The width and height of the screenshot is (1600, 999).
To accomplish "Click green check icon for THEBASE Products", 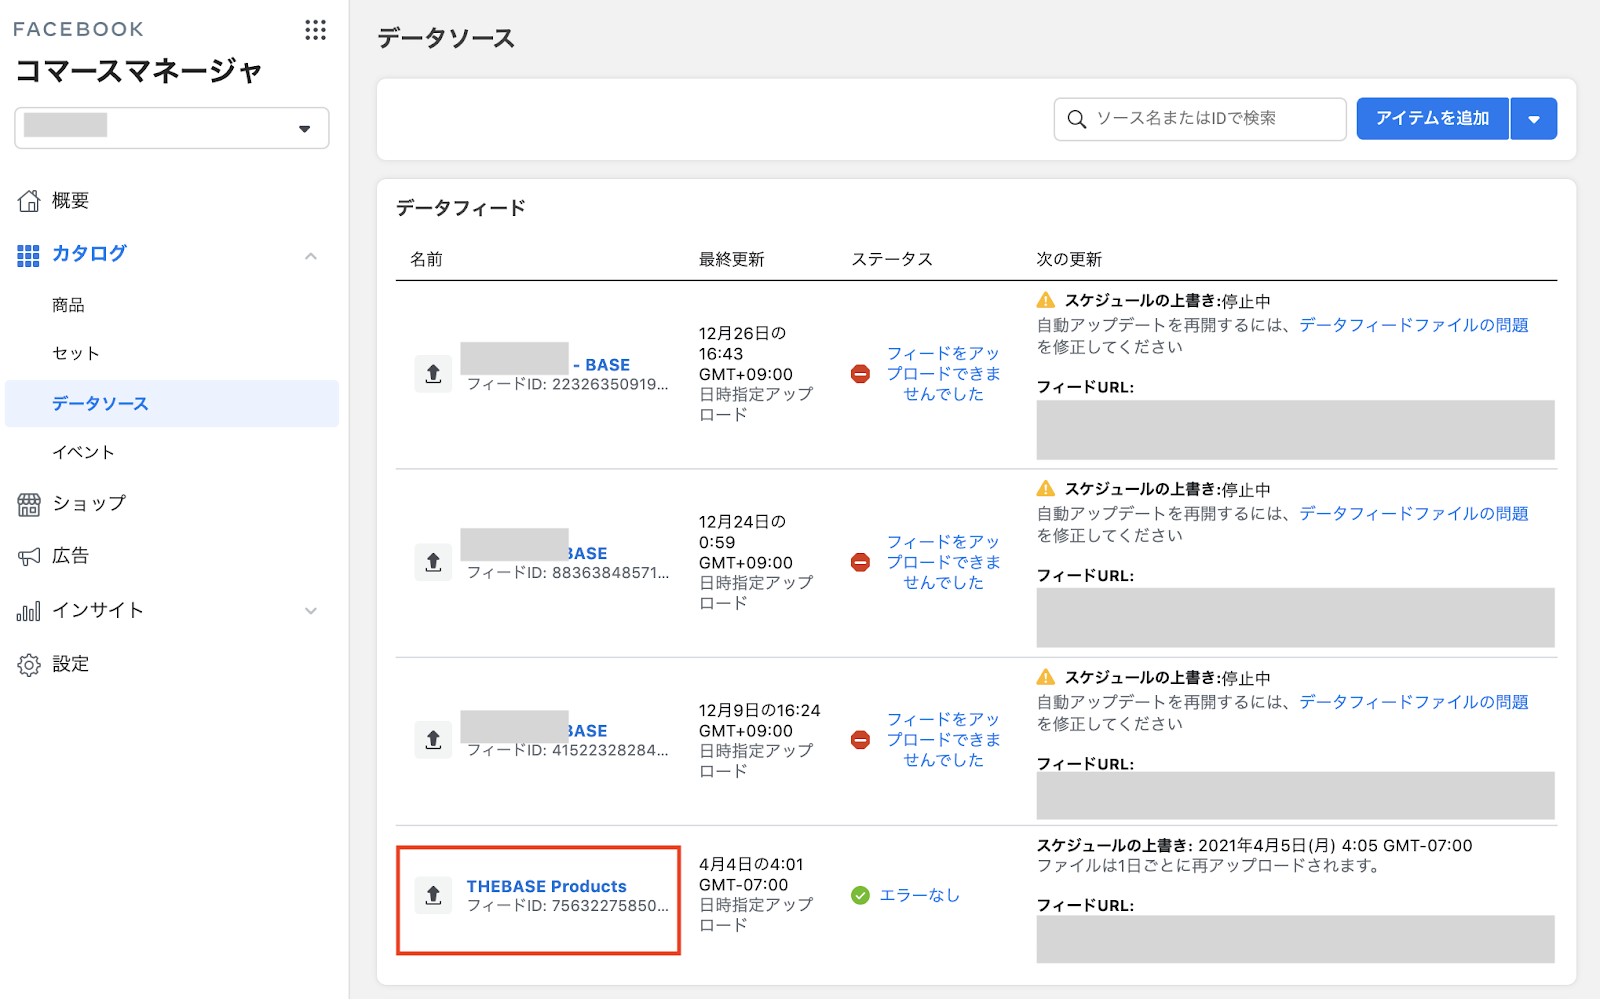I will click(860, 895).
